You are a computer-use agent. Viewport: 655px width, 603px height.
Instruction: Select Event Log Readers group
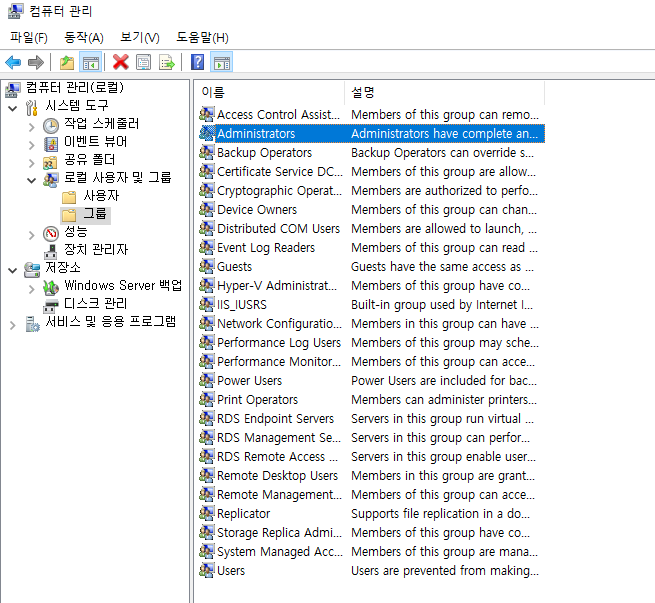click(x=266, y=248)
